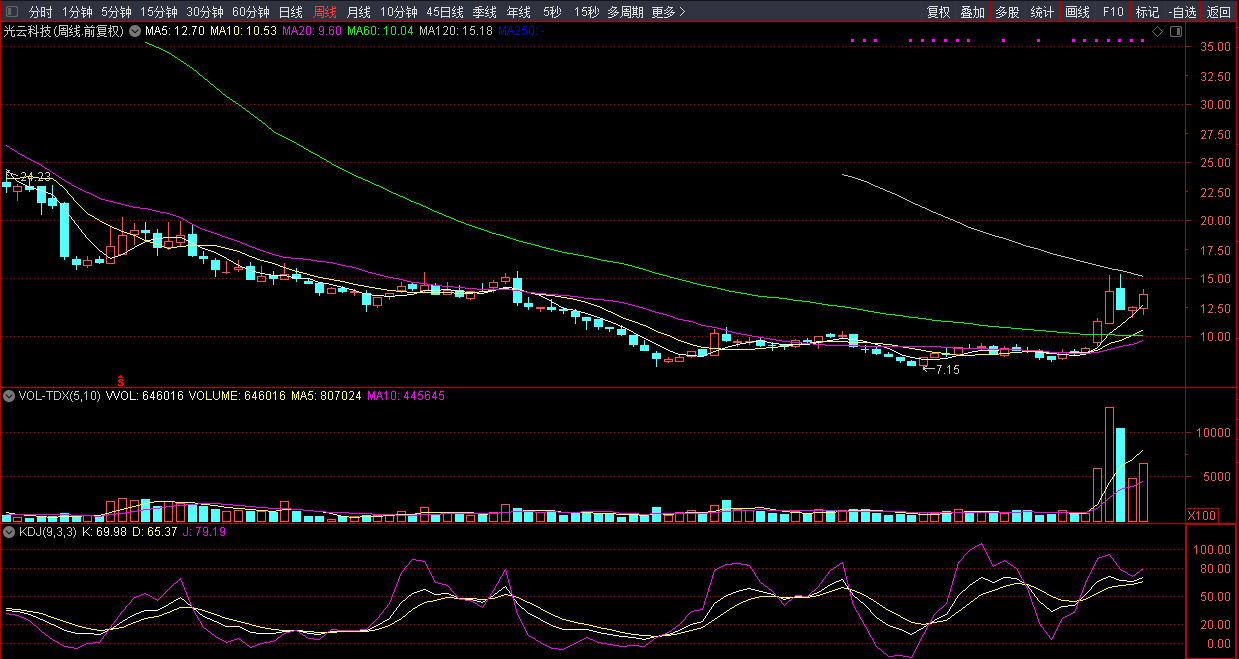
Task: Click the panel layout icon at top-left corner
Action: (11, 12)
